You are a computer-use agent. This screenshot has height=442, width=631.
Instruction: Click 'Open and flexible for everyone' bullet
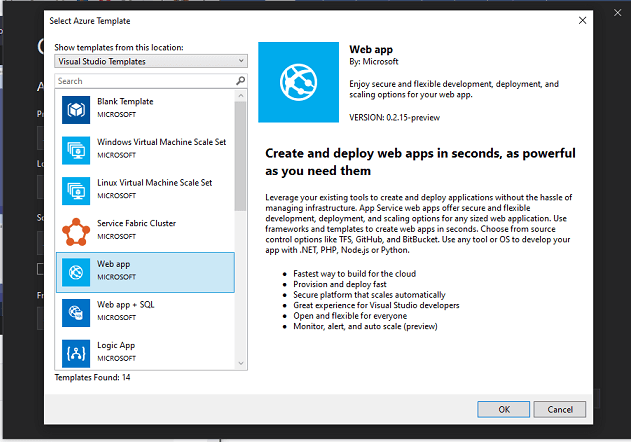tap(350, 316)
